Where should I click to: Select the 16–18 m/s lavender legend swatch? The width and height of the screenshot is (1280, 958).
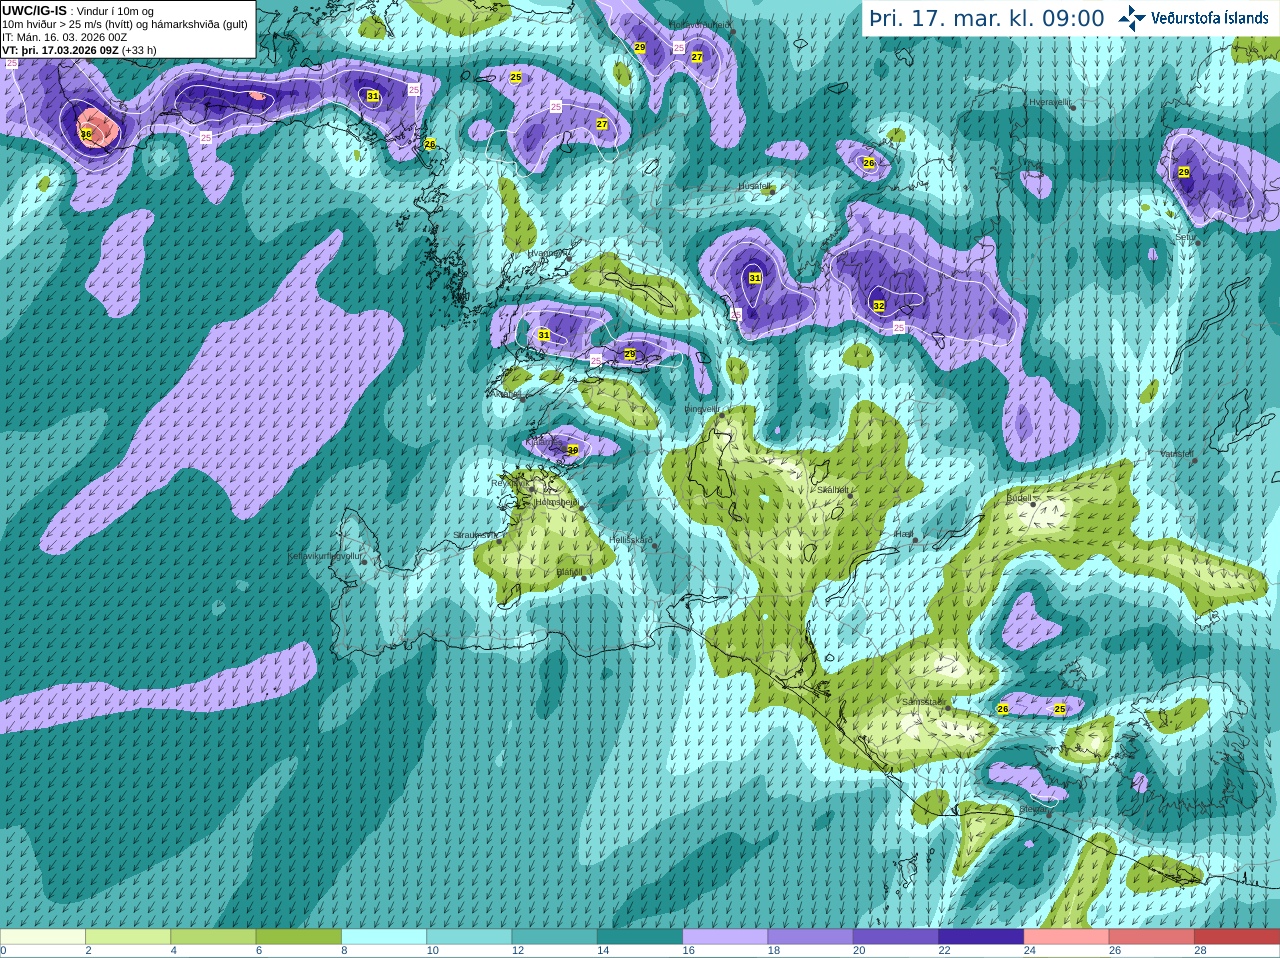(x=725, y=937)
